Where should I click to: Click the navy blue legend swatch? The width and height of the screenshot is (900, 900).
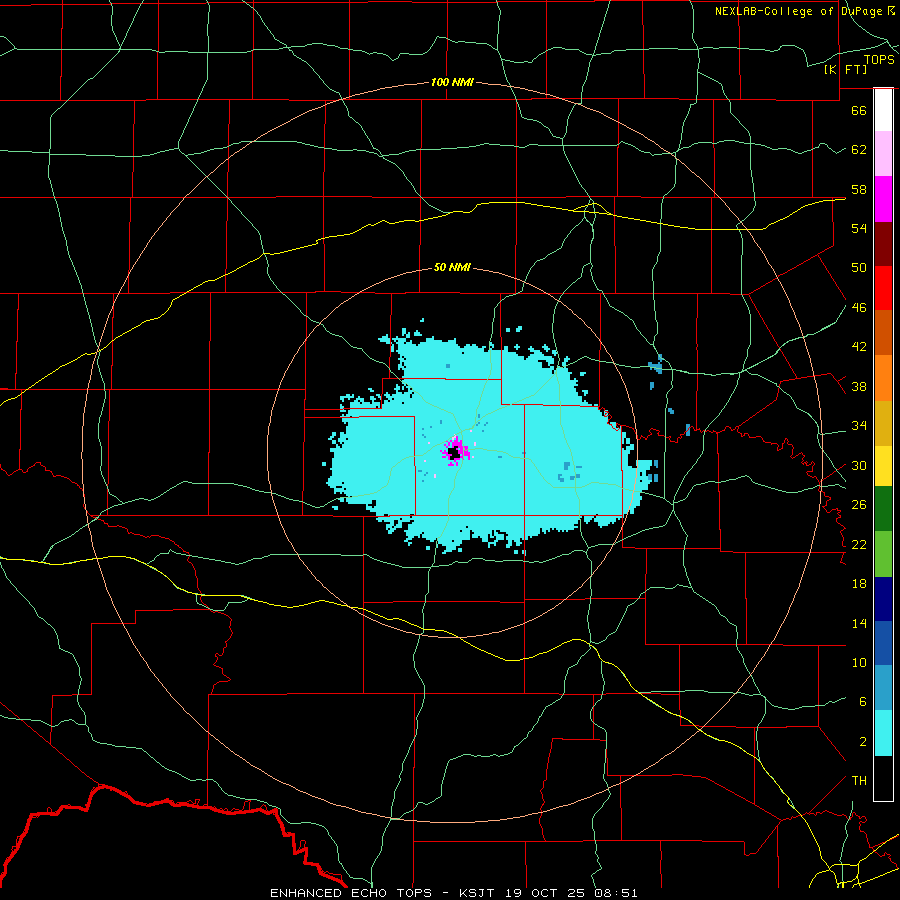883,599
